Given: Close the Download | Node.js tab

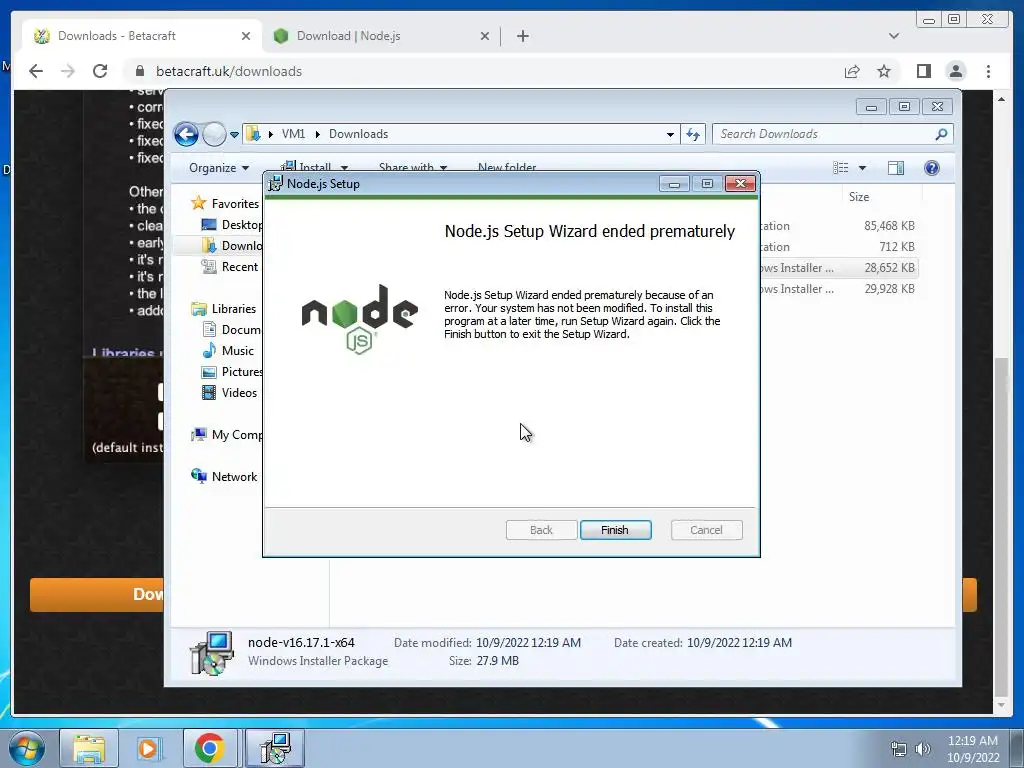Looking at the screenshot, I should tap(485, 36).
